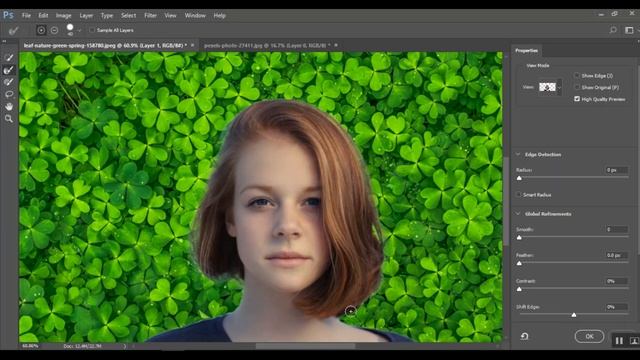Click the Shift Edge value field
This screenshot has width=640, height=360.
[x=616, y=307]
